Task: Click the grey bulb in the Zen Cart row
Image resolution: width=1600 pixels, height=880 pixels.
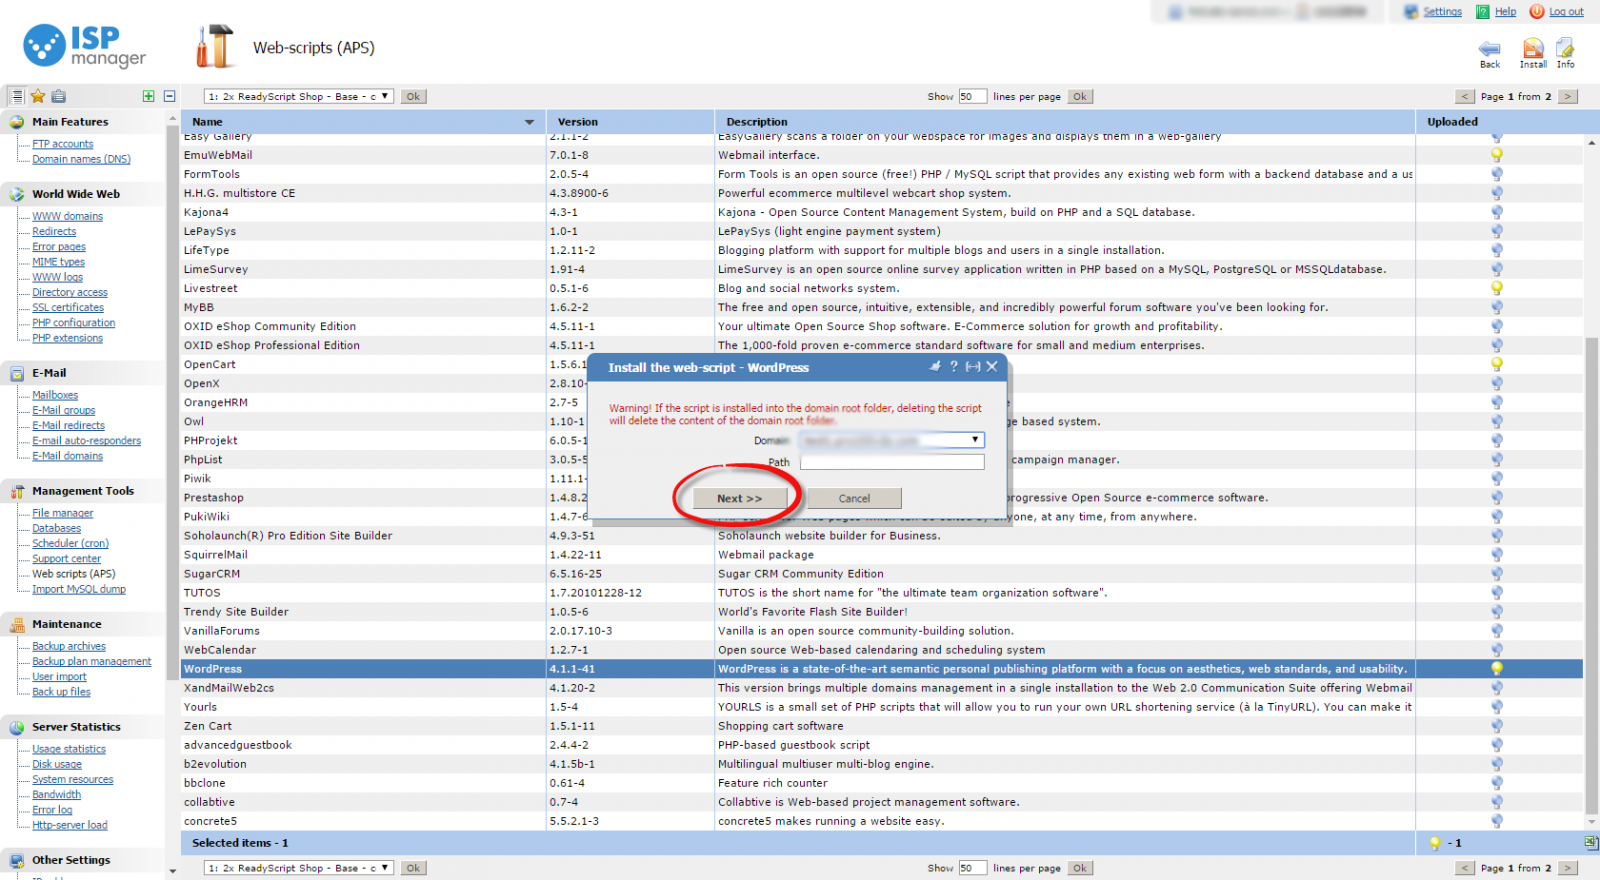Action: [1497, 726]
